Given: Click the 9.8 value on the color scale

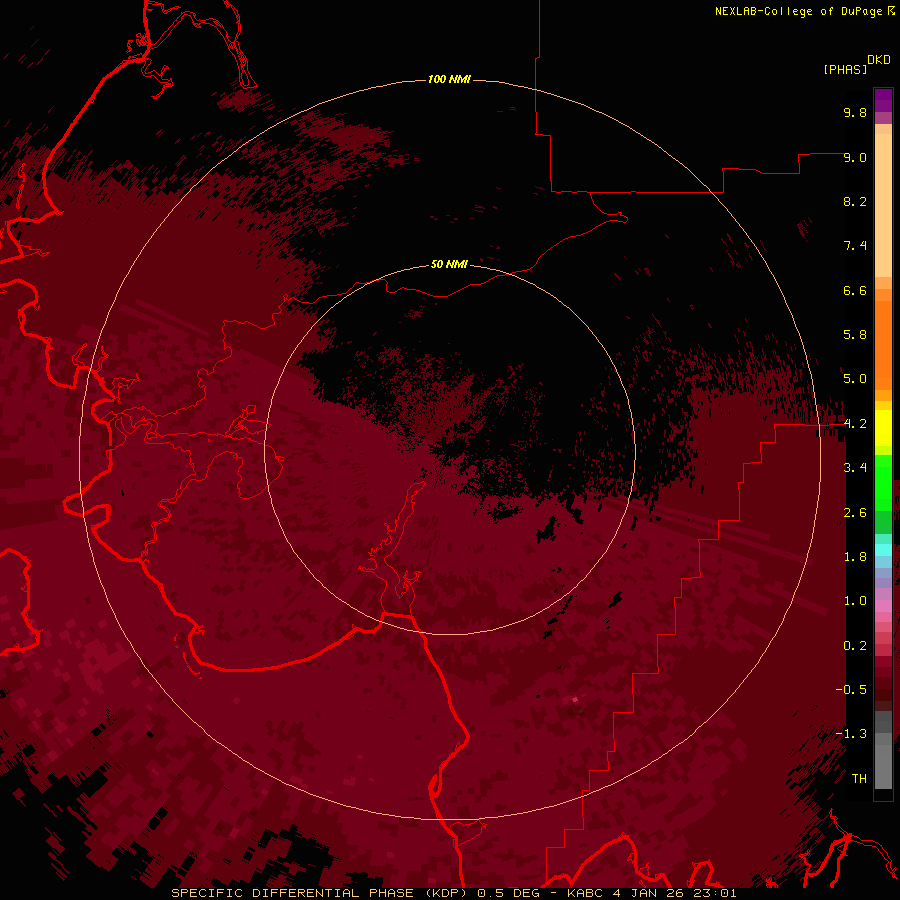Looking at the screenshot, I should pyautogui.click(x=855, y=112).
